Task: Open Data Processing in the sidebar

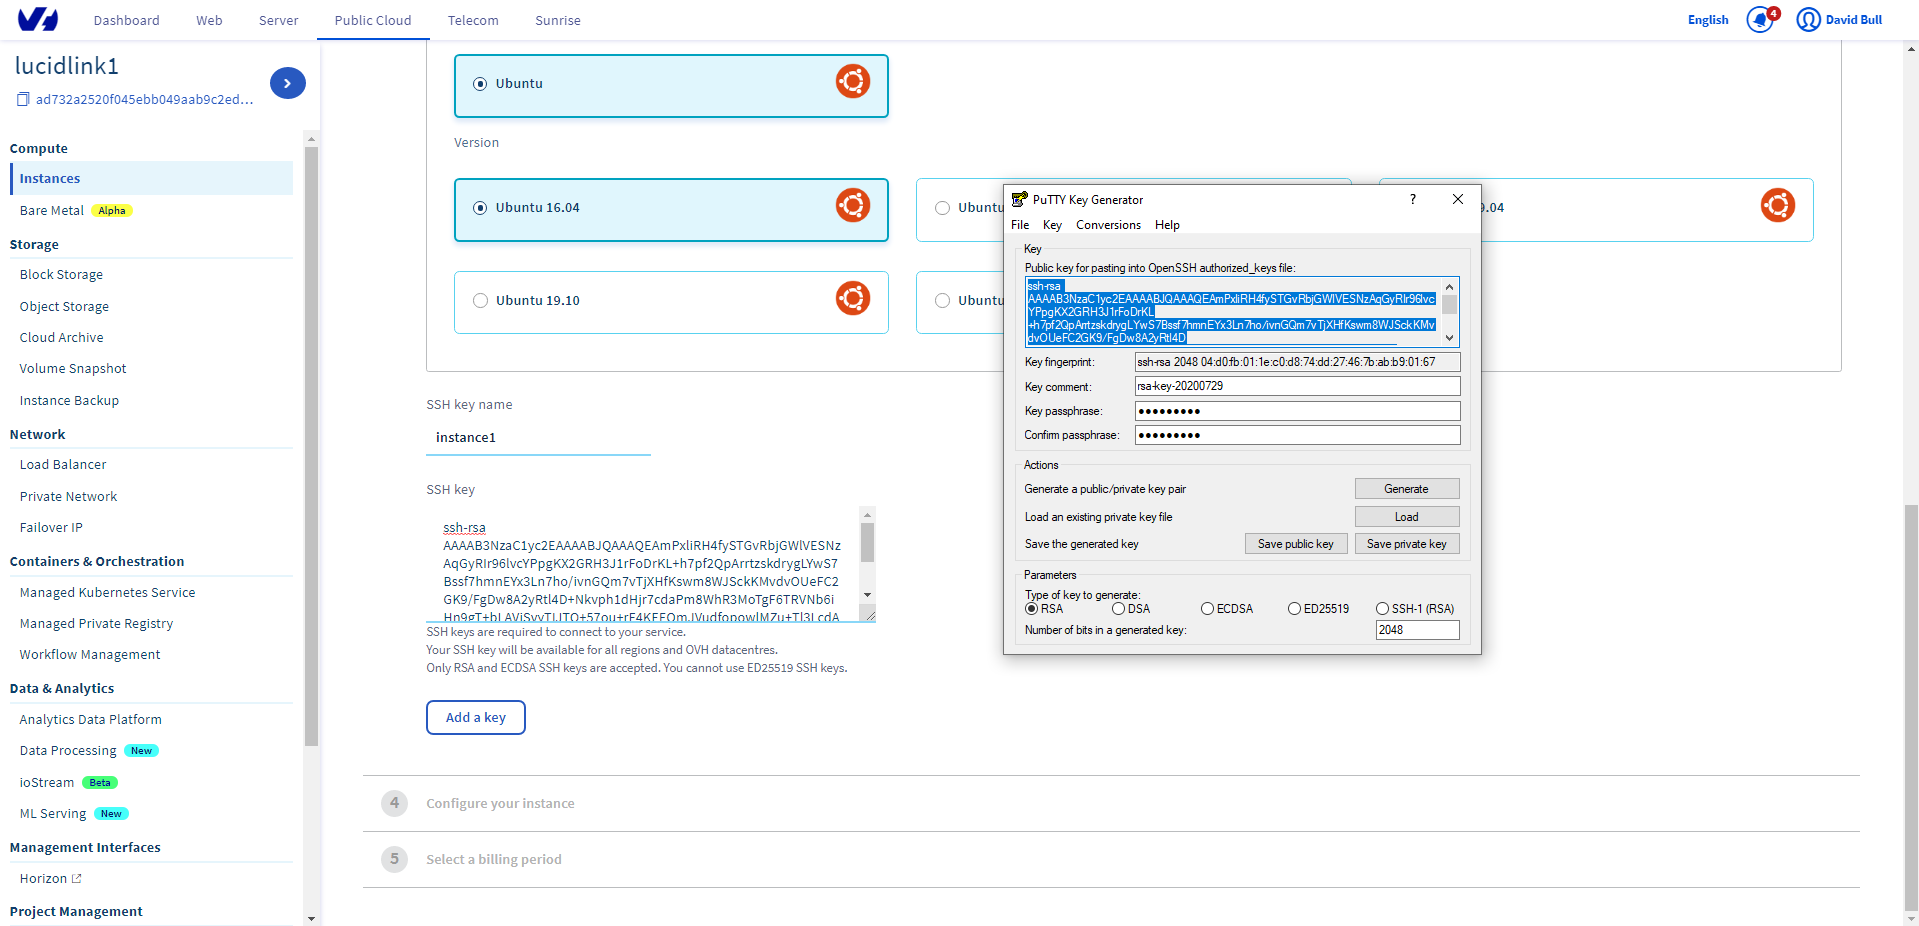Action: (68, 751)
